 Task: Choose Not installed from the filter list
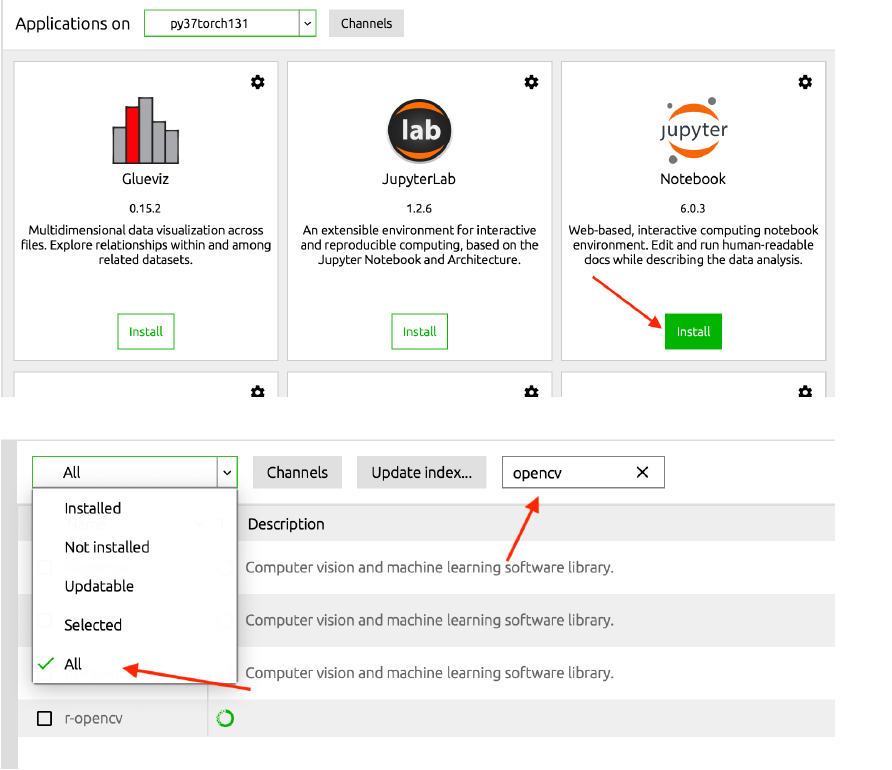pyautogui.click(x=107, y=547)
